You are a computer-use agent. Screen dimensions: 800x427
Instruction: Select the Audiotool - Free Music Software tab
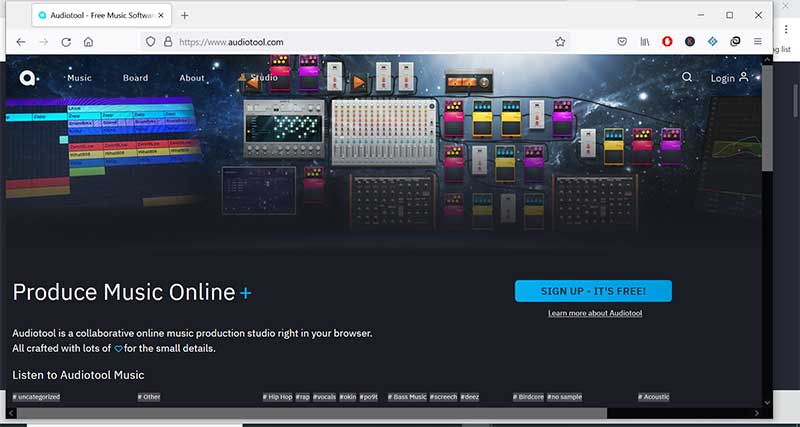point(102,15)
